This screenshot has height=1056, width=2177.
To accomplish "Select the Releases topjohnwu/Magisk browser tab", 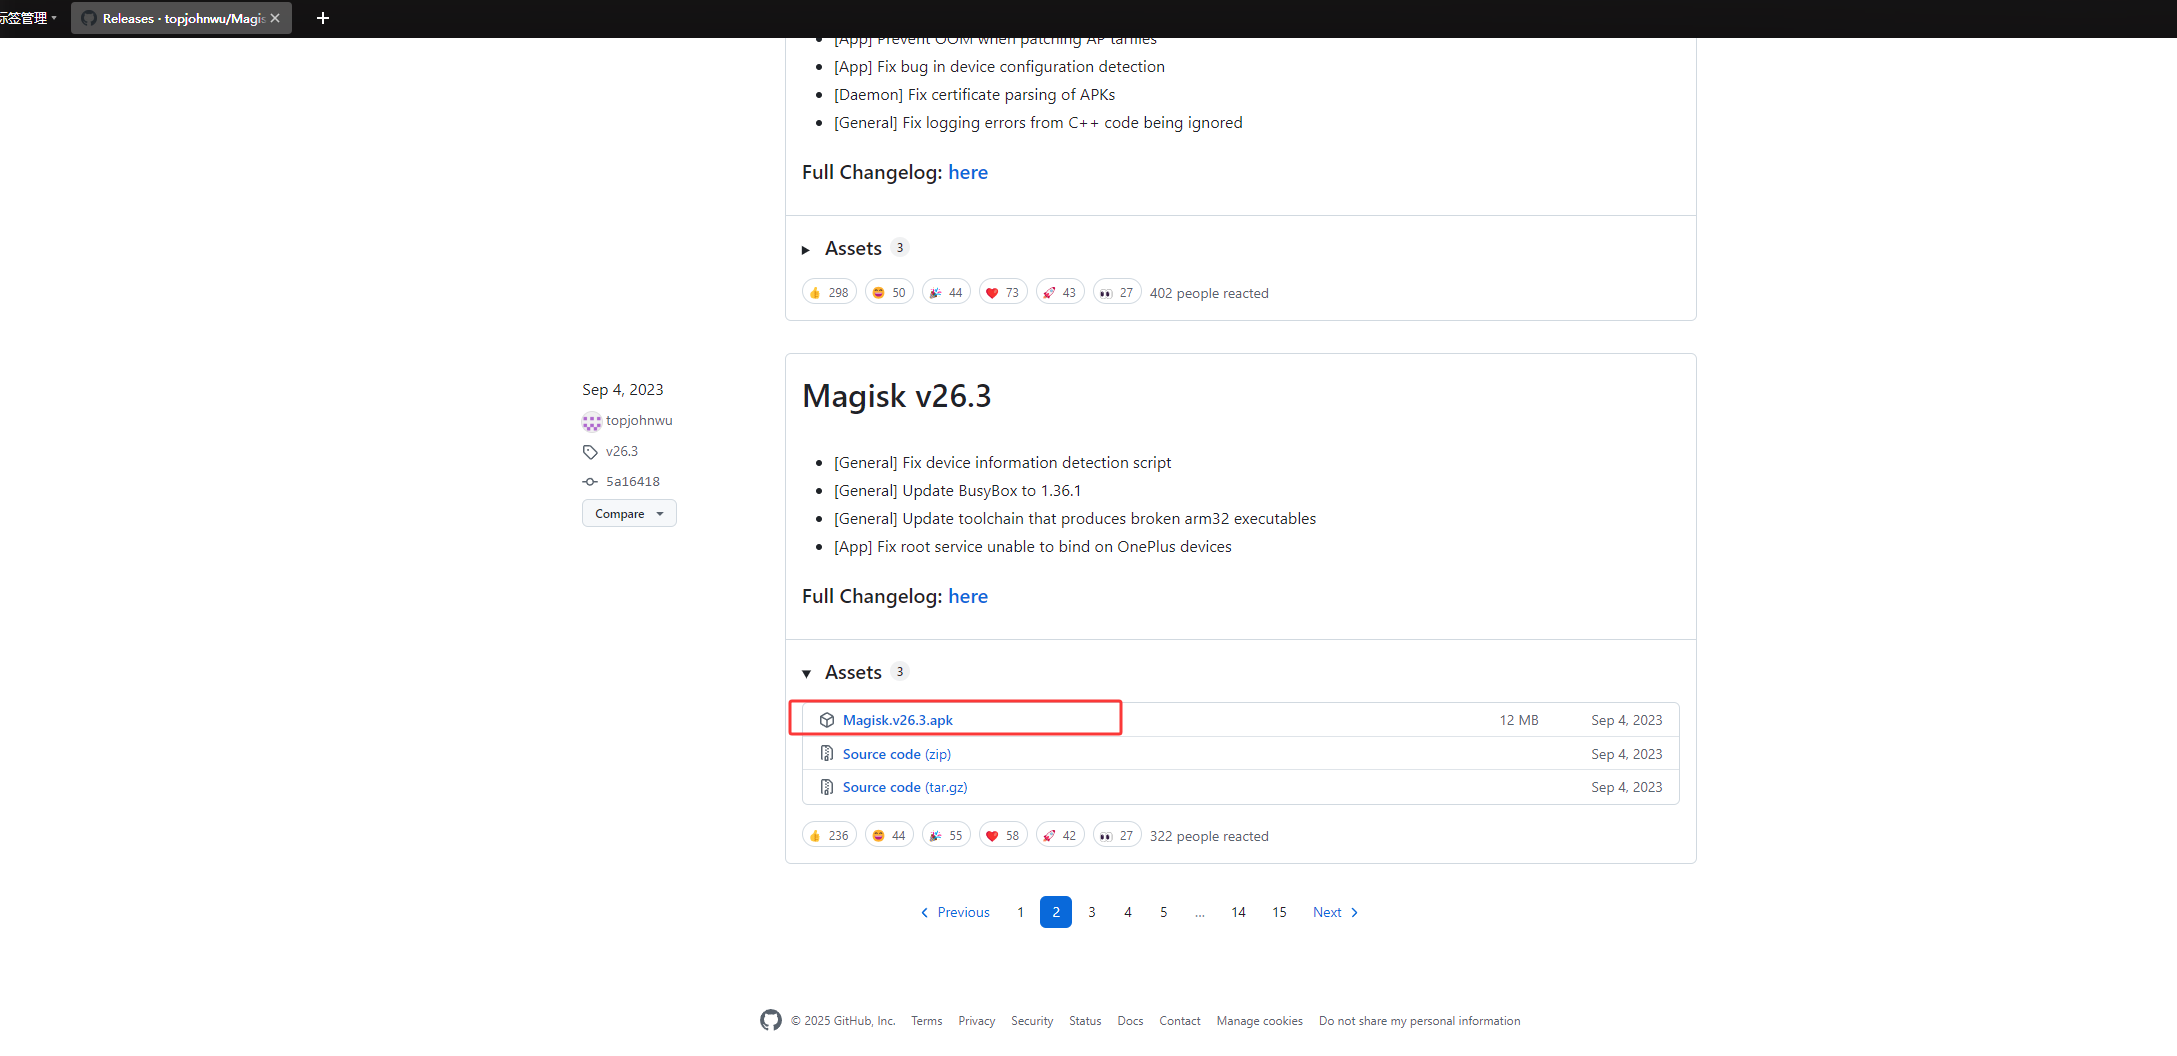I will 181,18.
